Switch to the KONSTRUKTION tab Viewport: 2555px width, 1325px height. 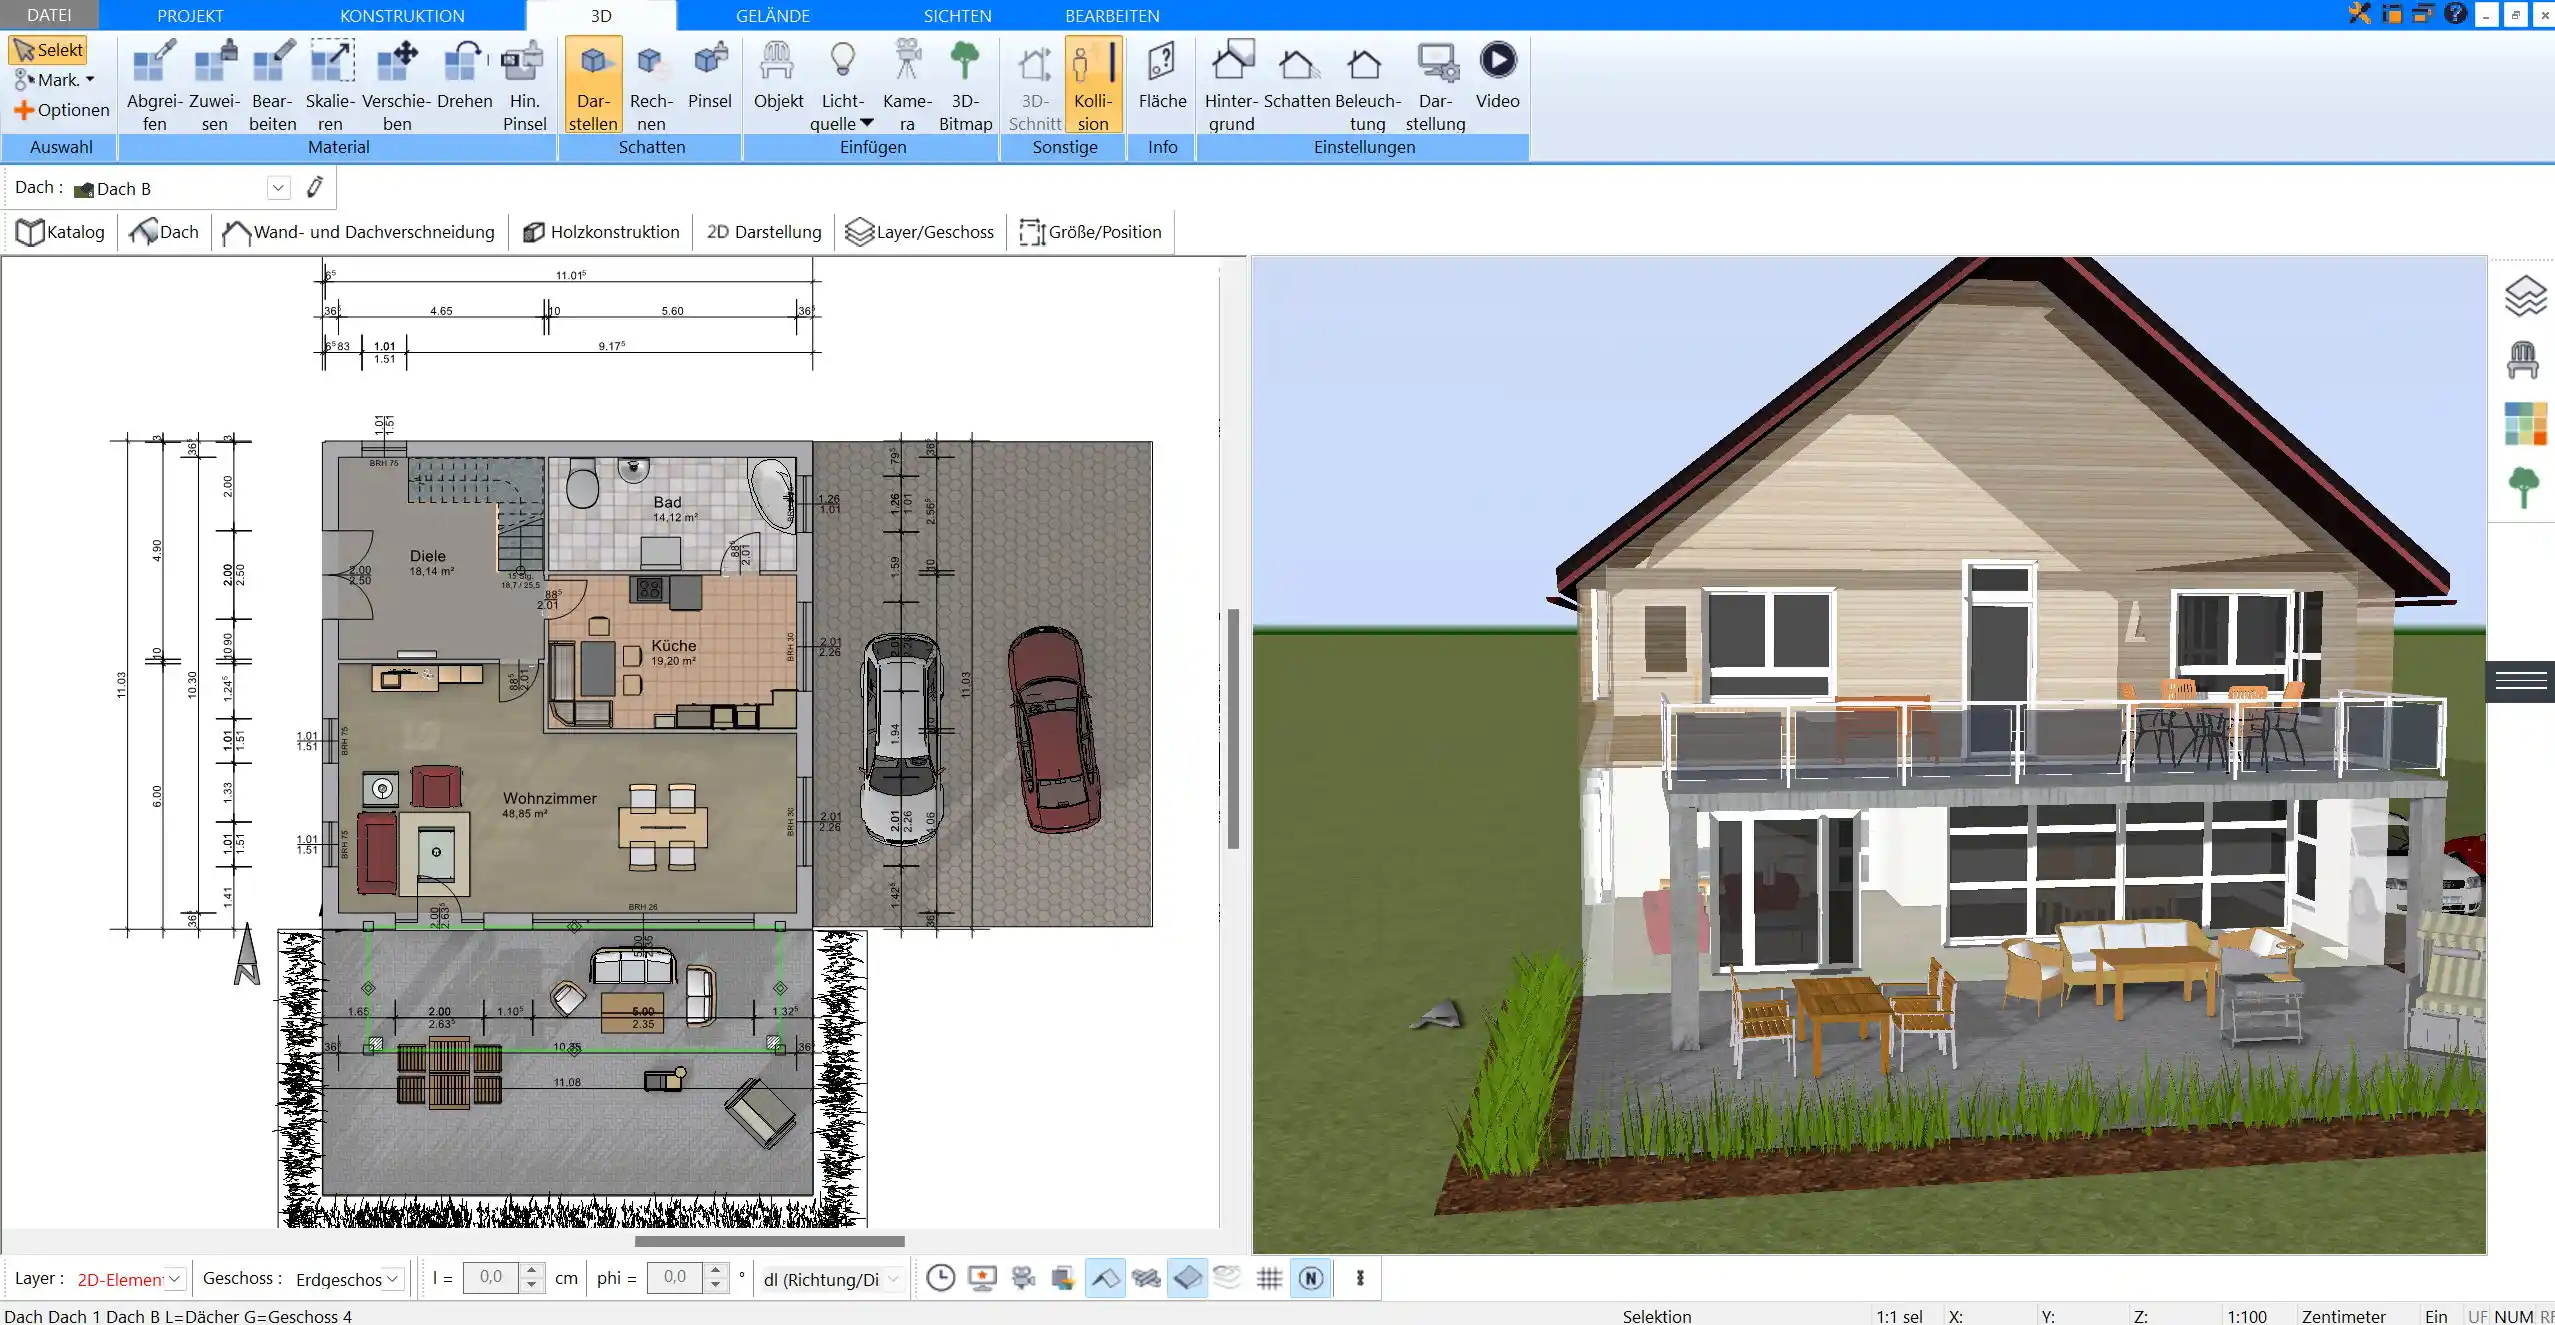402,16
